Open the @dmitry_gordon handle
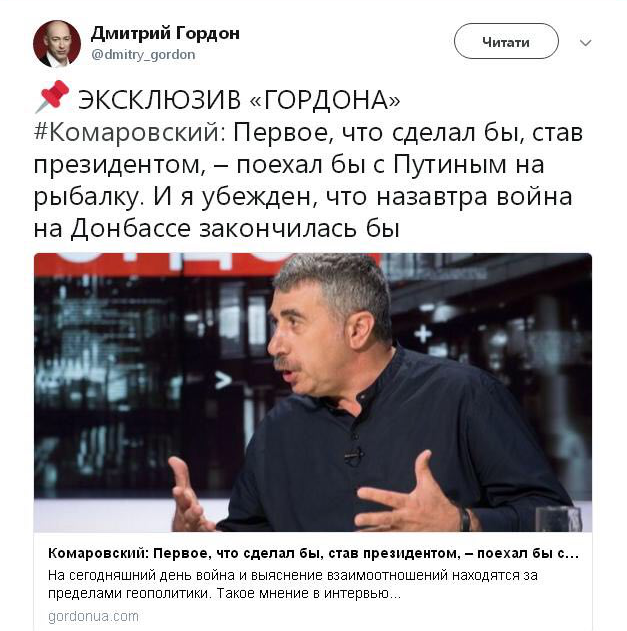Image resolution: width=627 pixels, height=631 pixels. pyautogui.click(x=143, y=55)
